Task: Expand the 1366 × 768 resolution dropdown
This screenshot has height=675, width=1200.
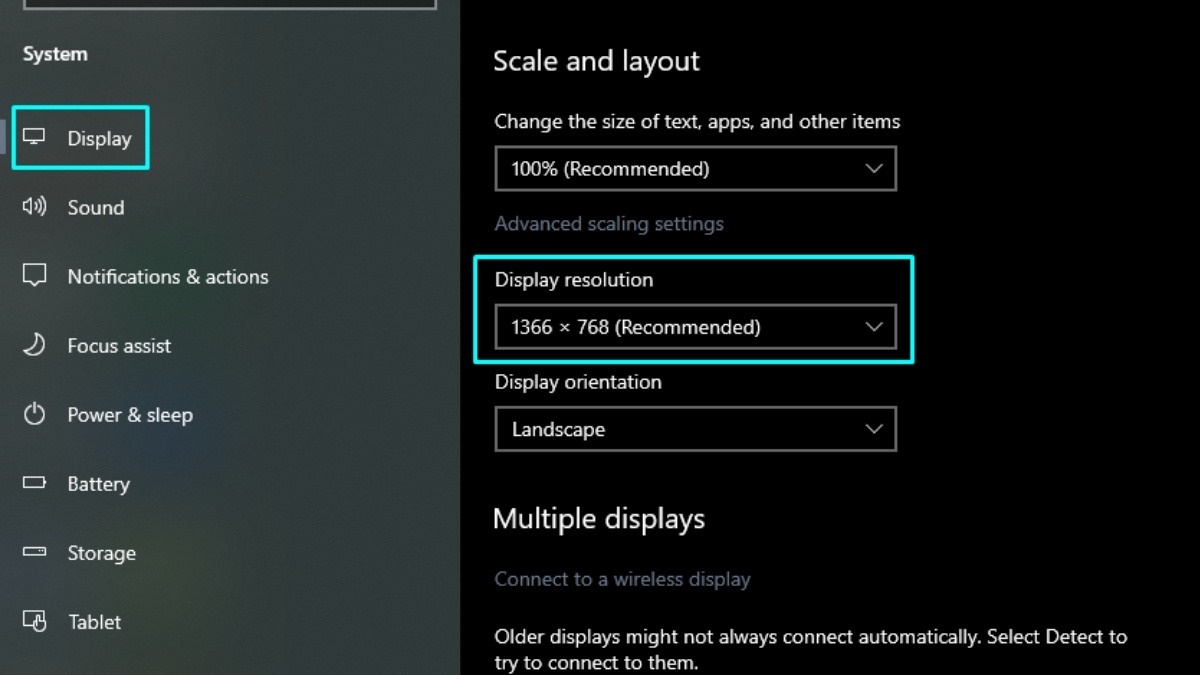Action: pos(696,327)
